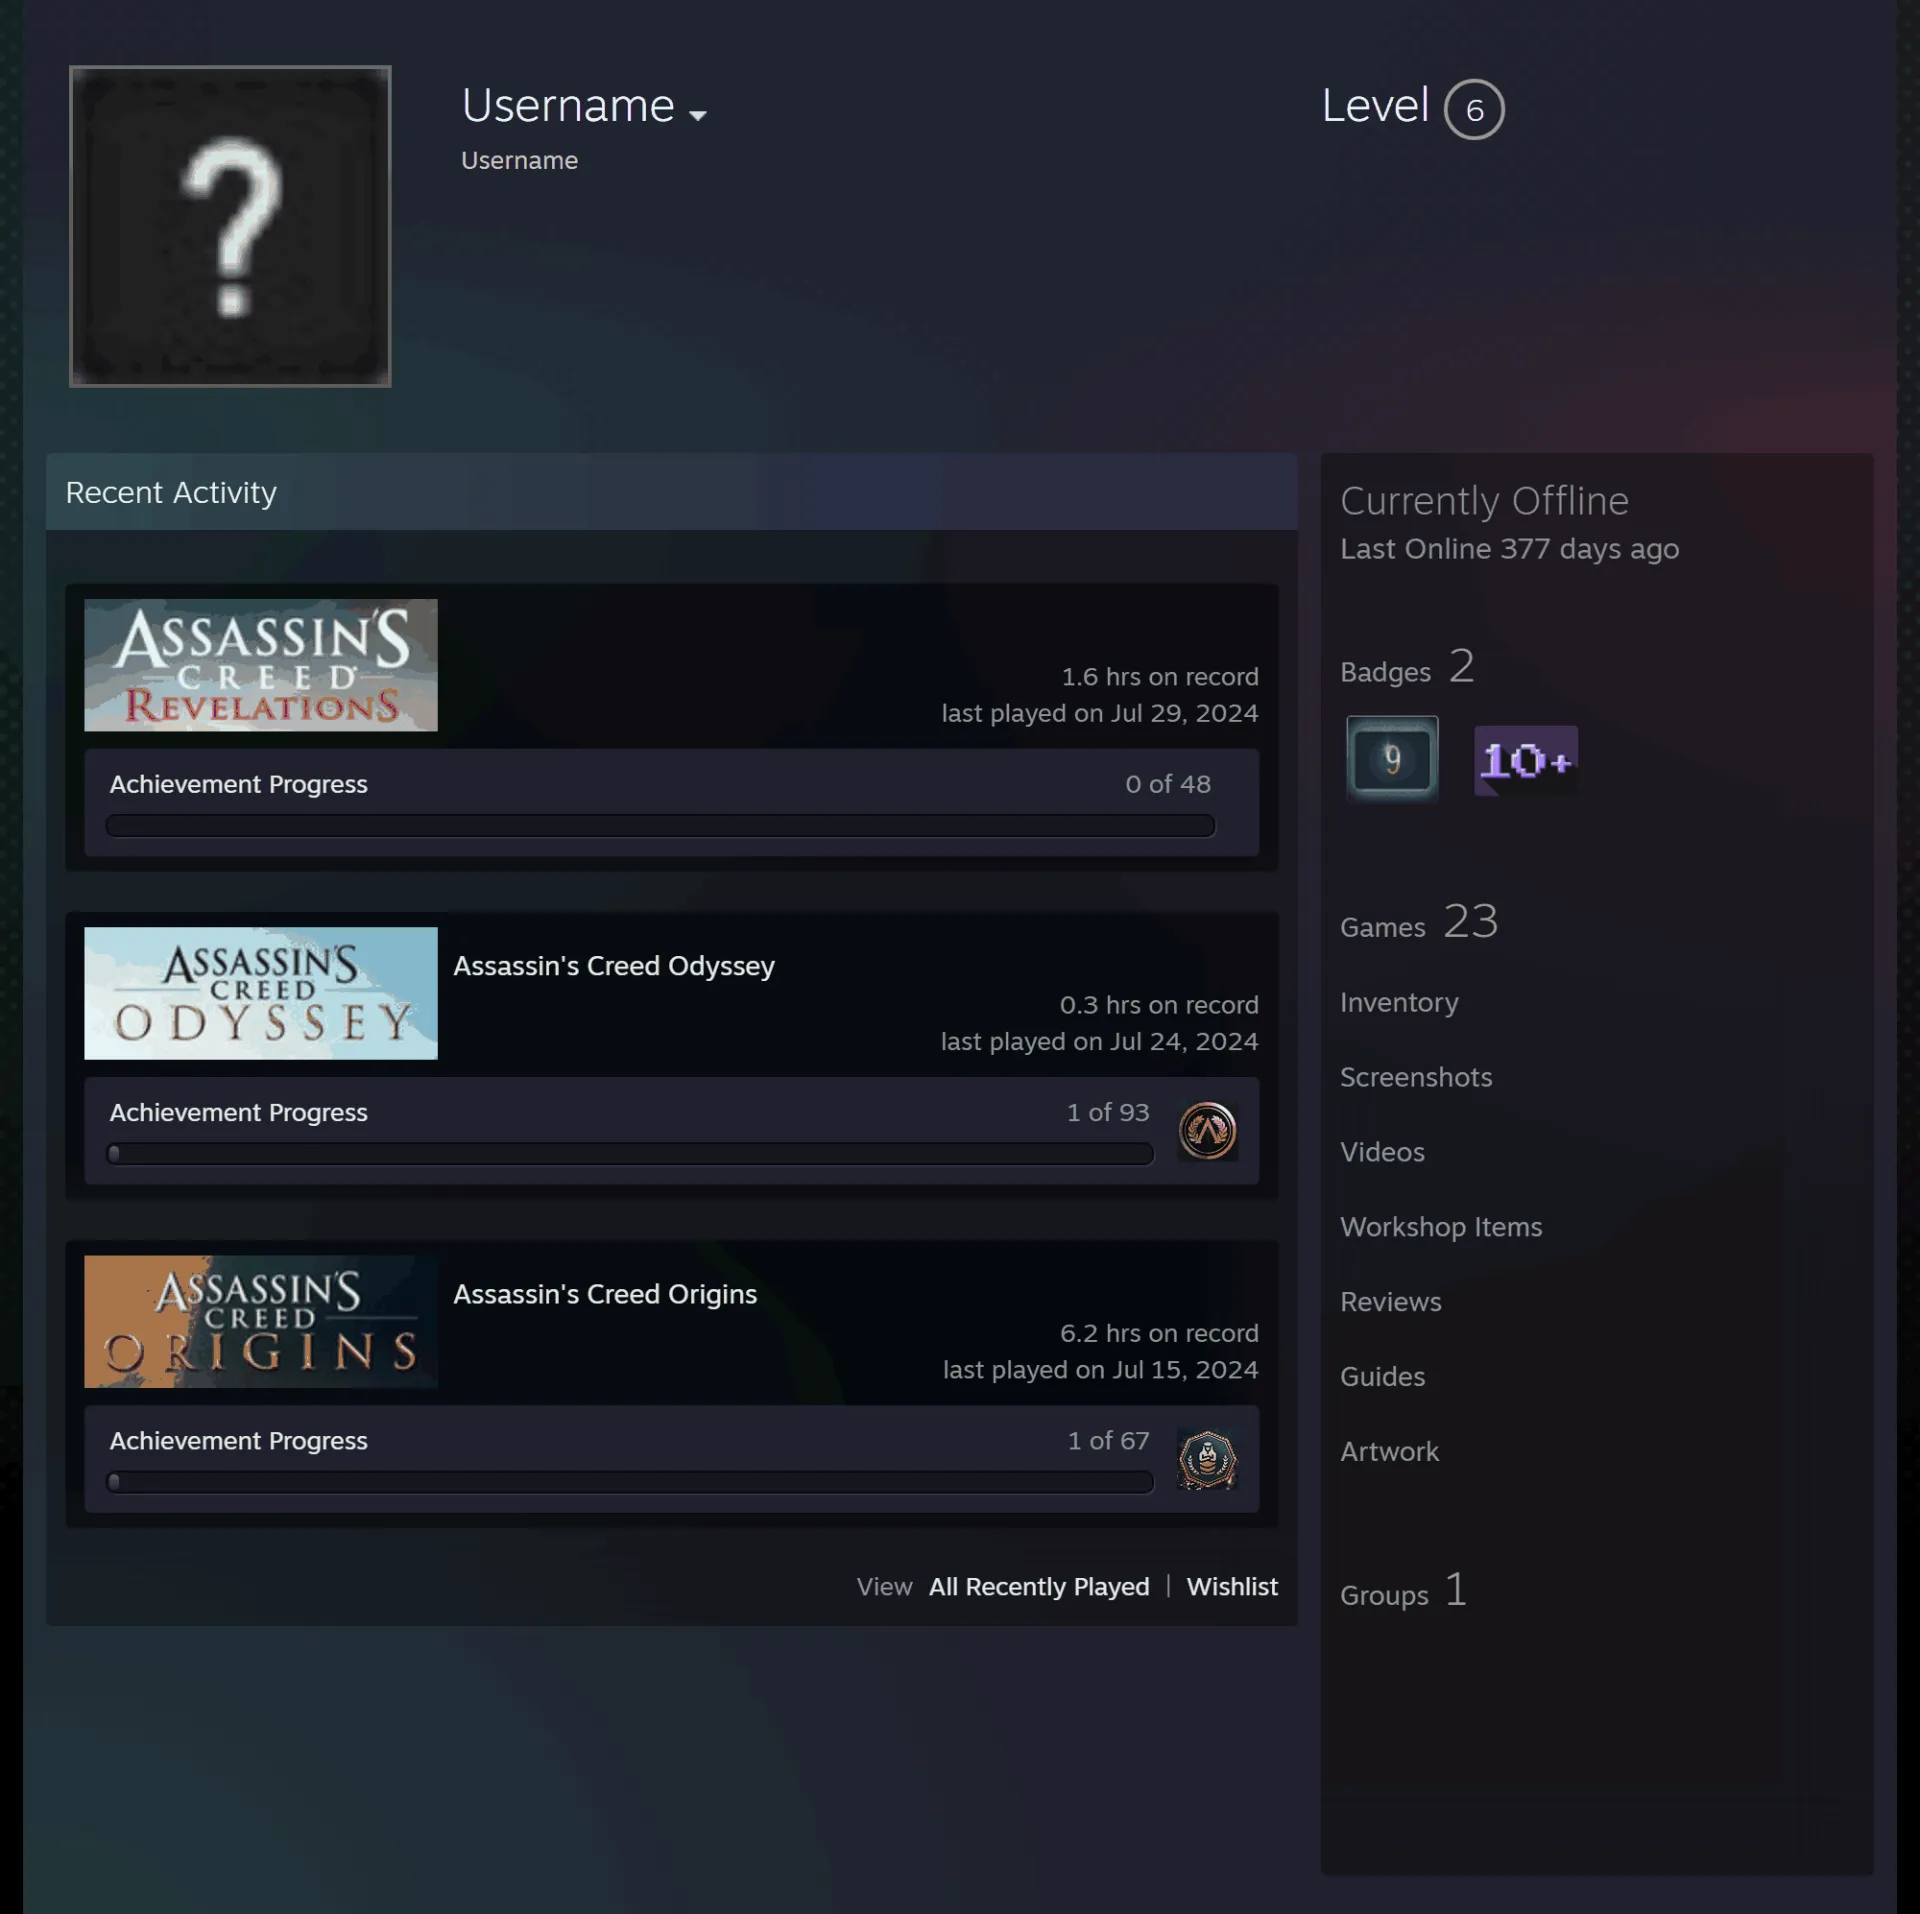Click the Level label text
Viewport: 1920px width, 1914px height.
point(1375,106)
